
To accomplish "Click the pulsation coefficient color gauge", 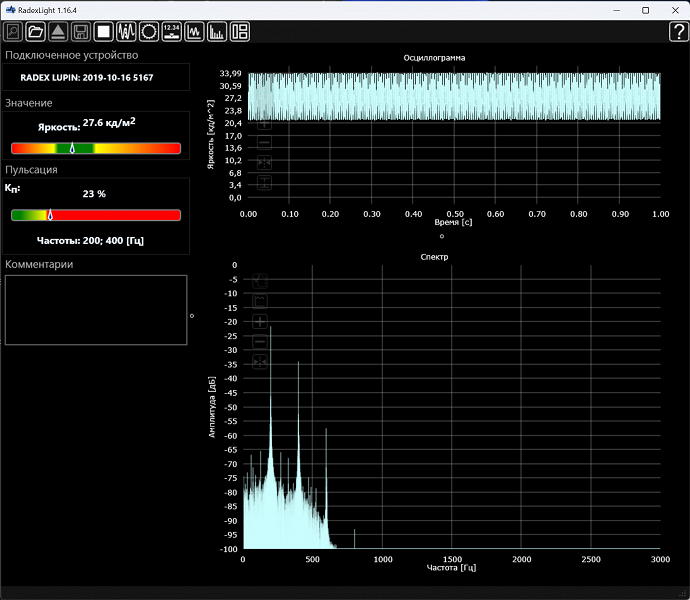I will (96, 215).
